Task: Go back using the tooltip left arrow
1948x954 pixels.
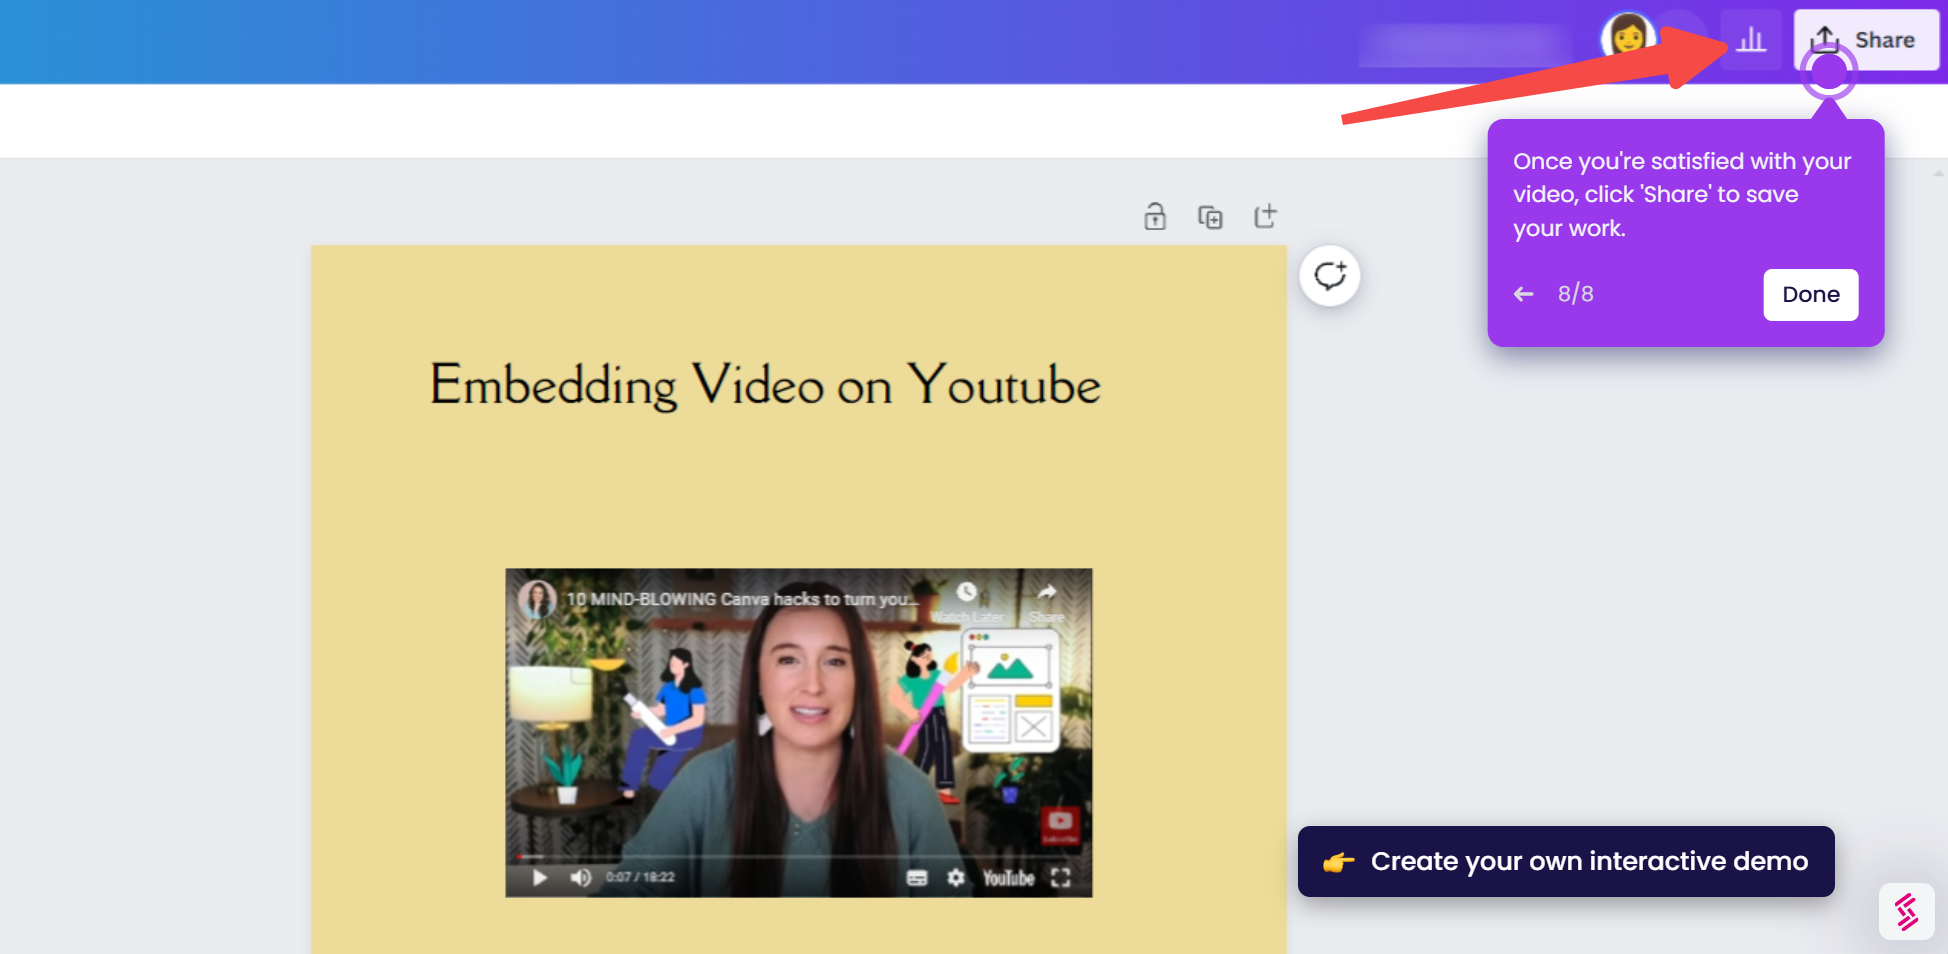Action: click(1523, 294)
